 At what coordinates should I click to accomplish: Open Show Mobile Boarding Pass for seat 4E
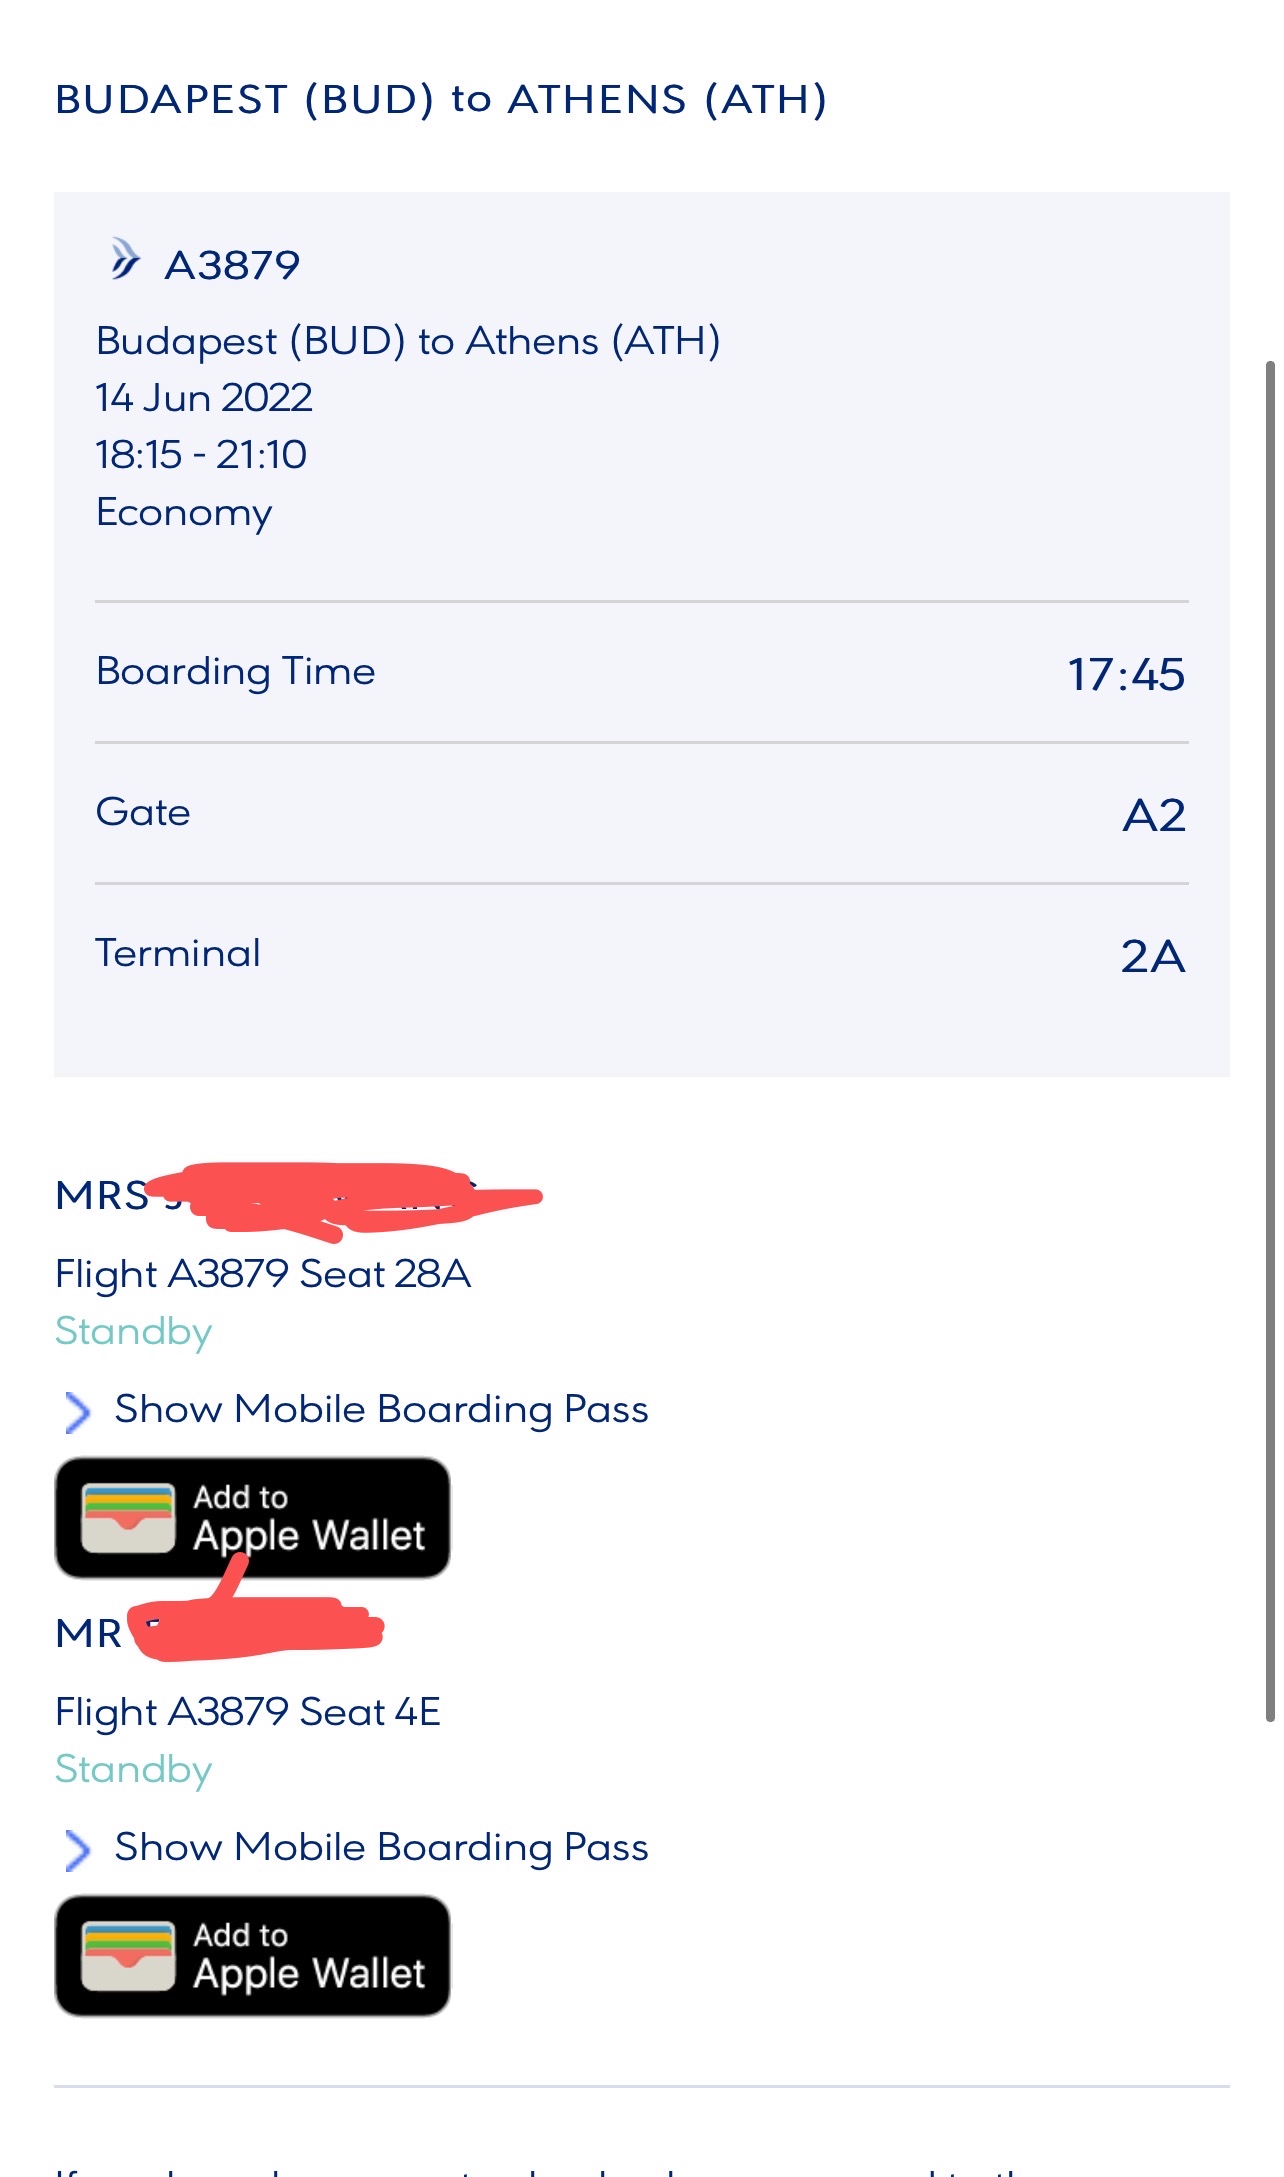pos(381,1848)
